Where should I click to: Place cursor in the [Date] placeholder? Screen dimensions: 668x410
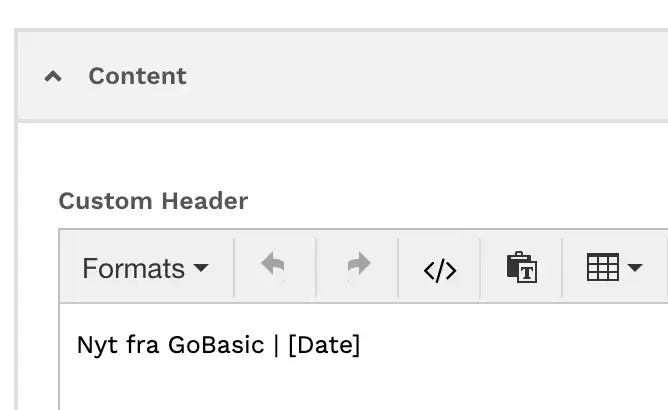[324, 345]
